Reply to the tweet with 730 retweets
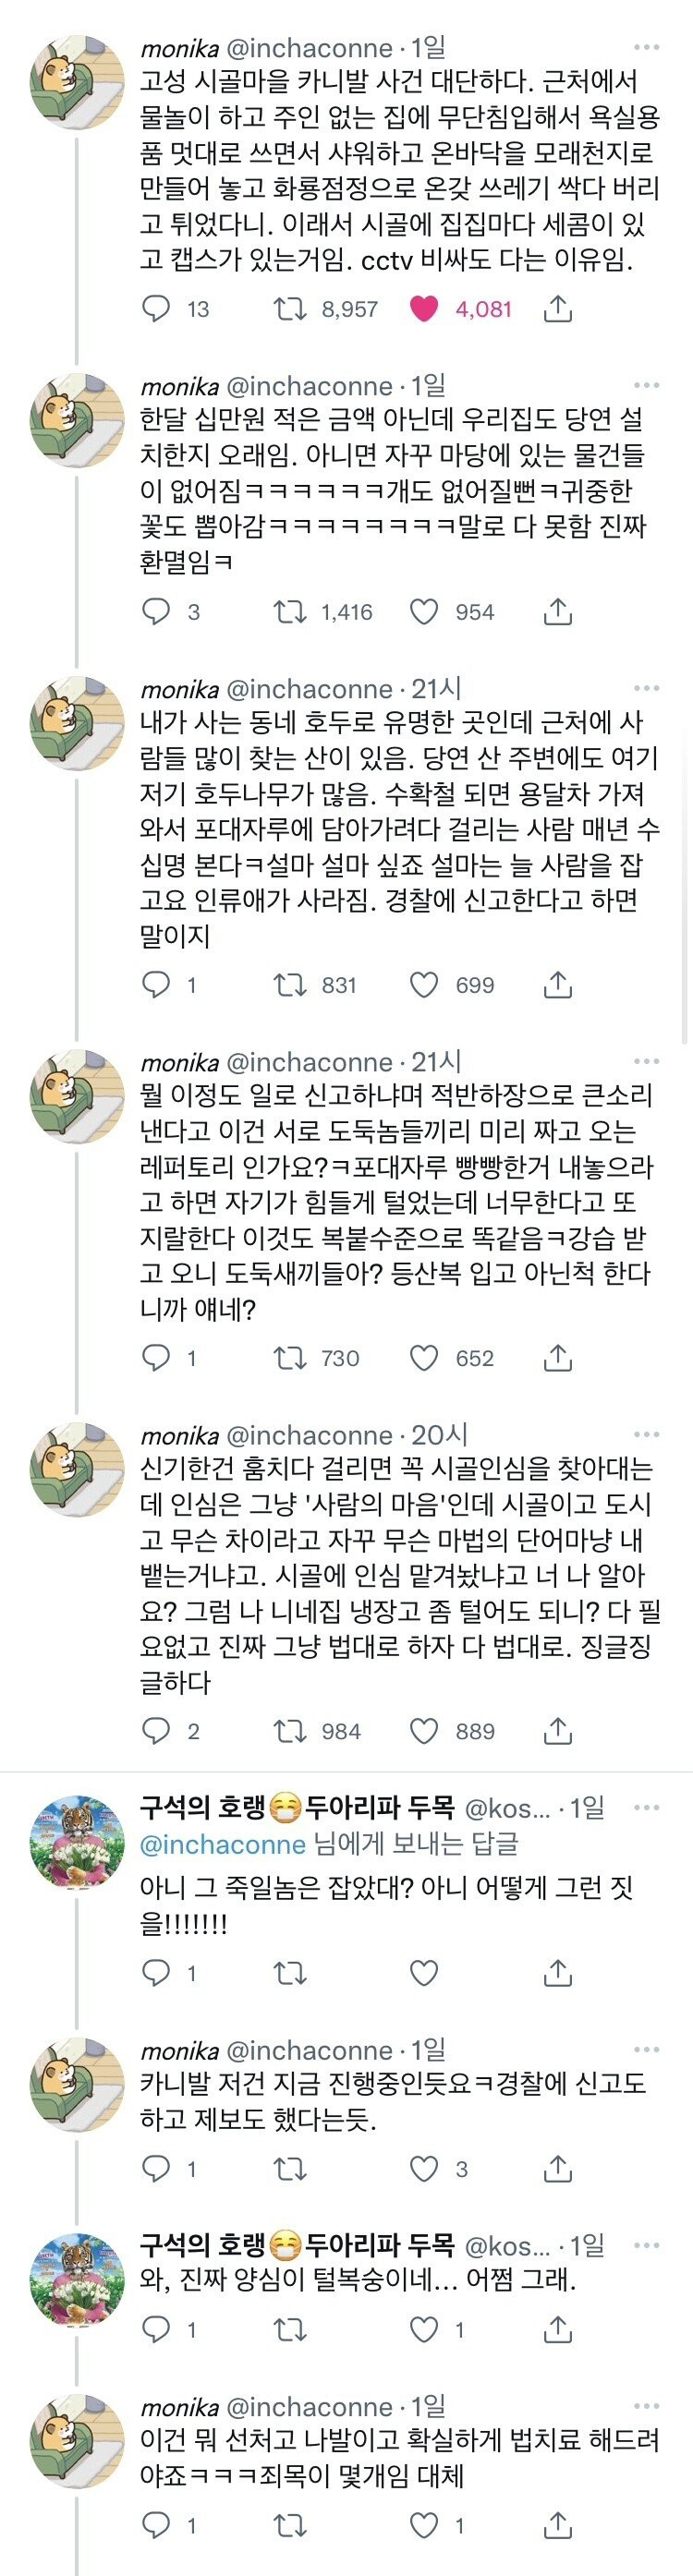The height and width of the screenshot is (2576, 693). click(156, 1358)
